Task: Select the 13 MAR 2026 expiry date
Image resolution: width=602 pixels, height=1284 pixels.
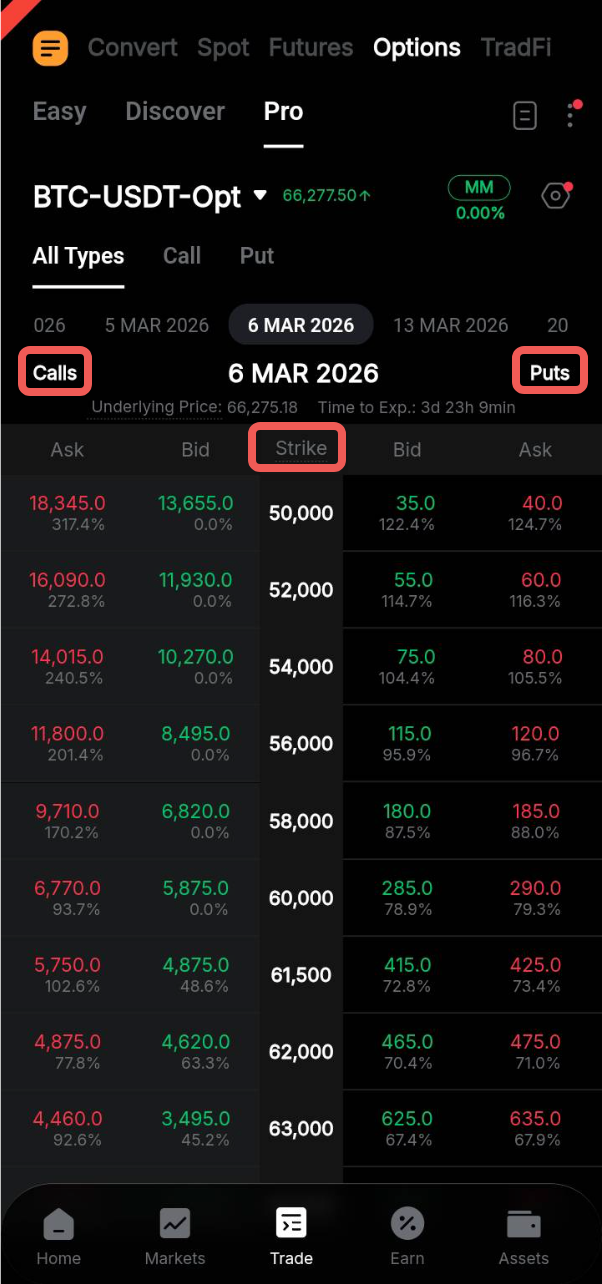Action: pos(451,325)
